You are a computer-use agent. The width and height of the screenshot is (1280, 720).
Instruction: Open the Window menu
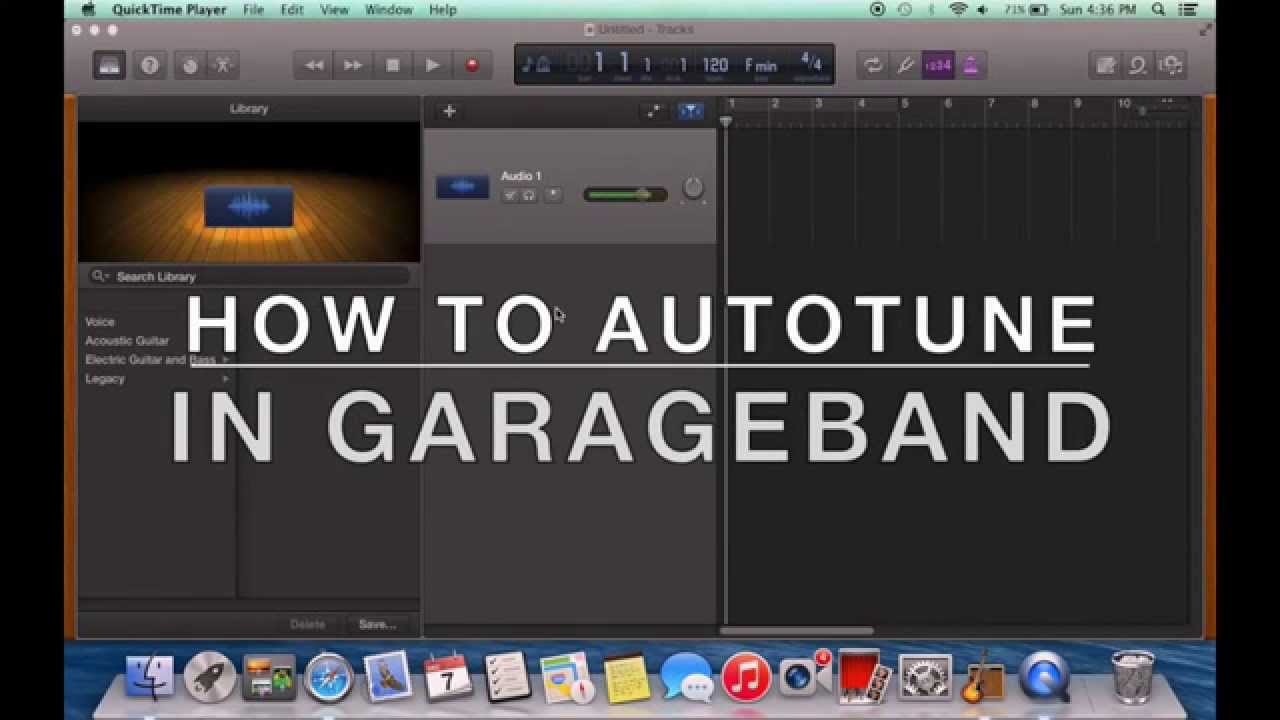[388, 9]
